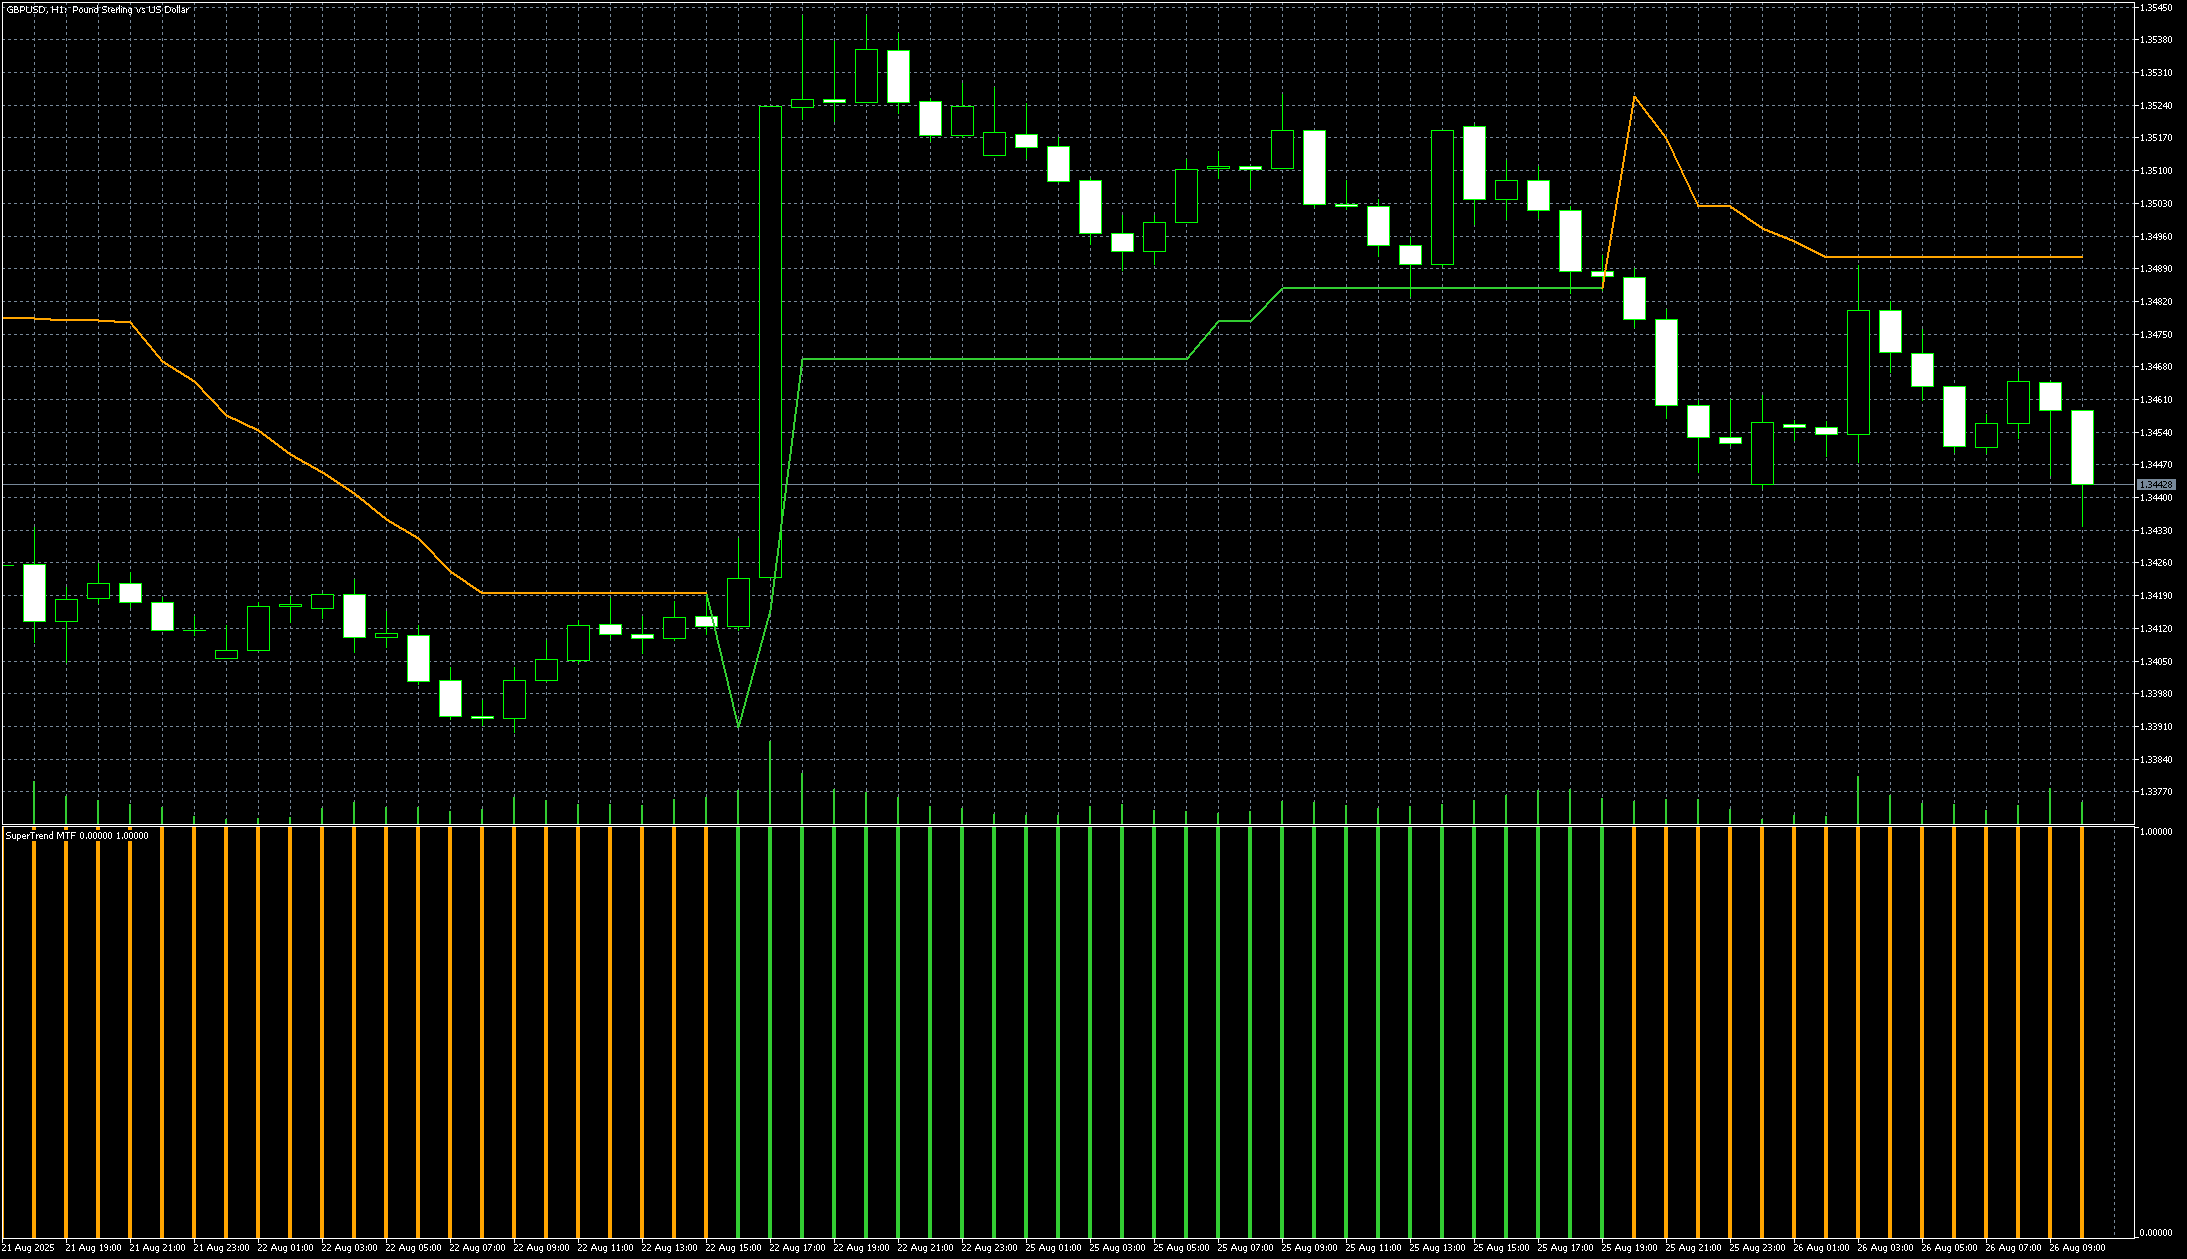Click the 22 Aug 19:00 time label

pyautogui.click(x=862, y=1248)
